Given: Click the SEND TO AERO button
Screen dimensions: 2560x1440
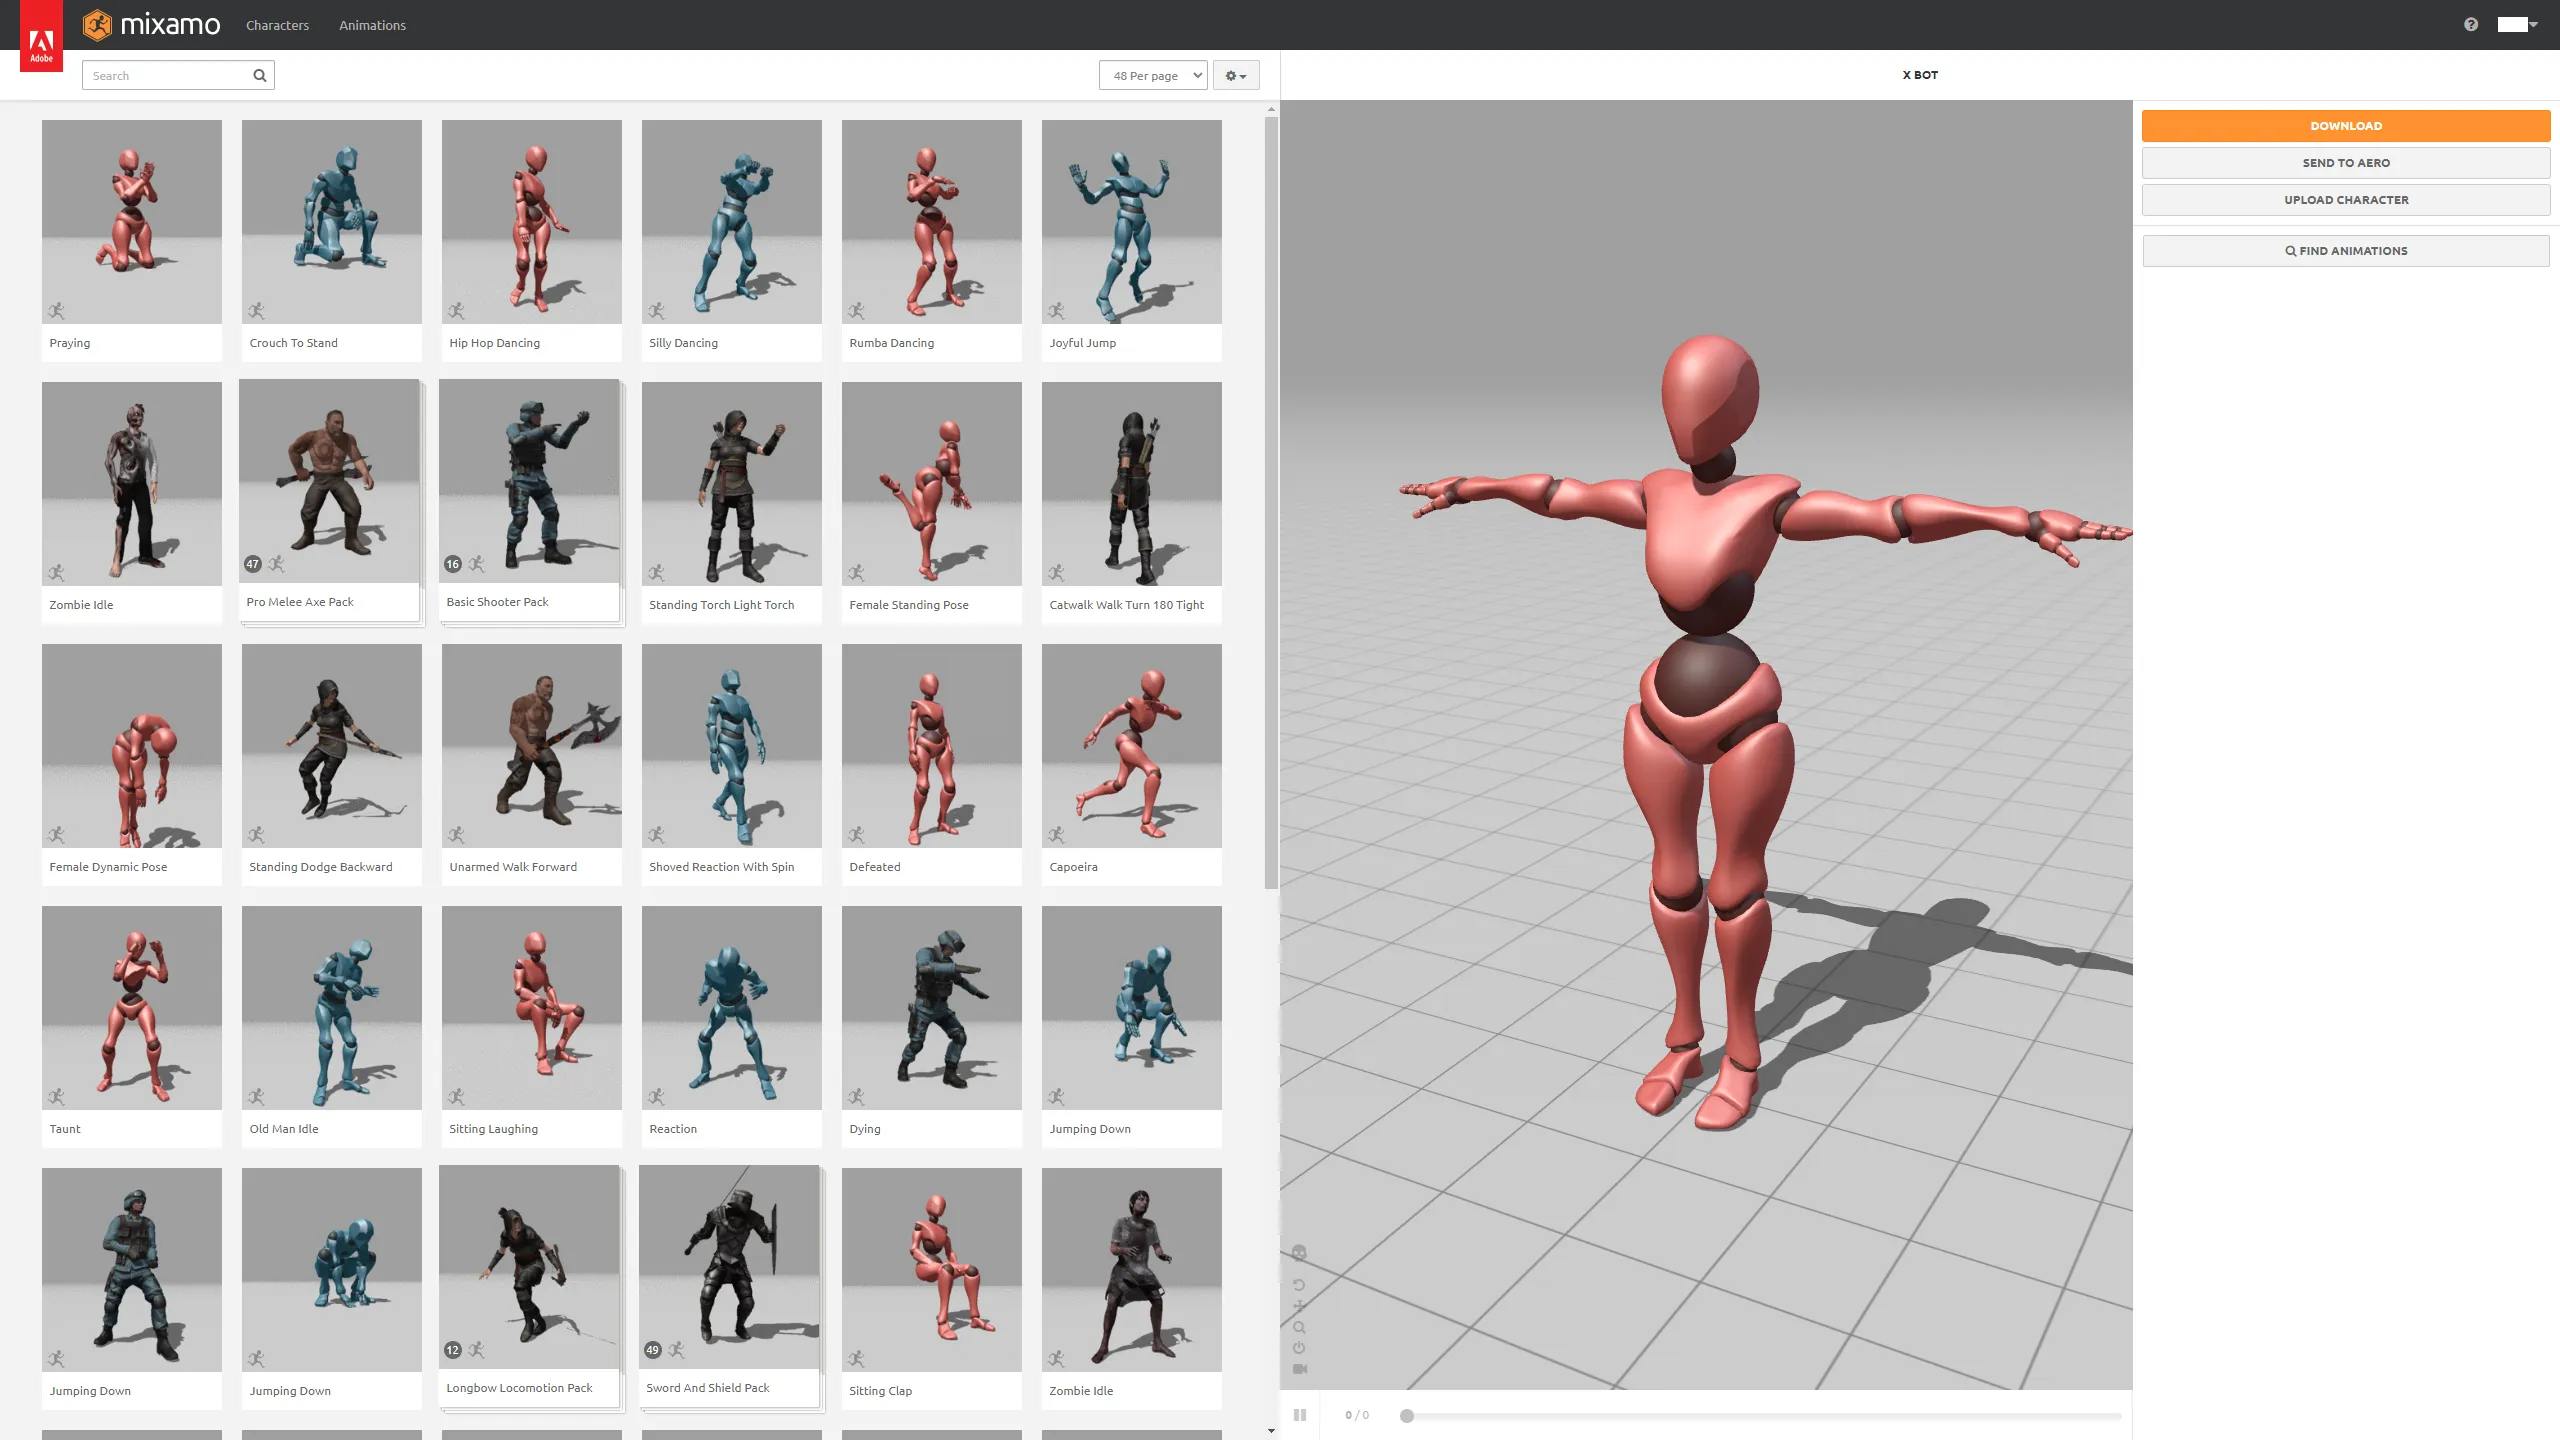Looking at the screenshot, I should pos(2346,163).
